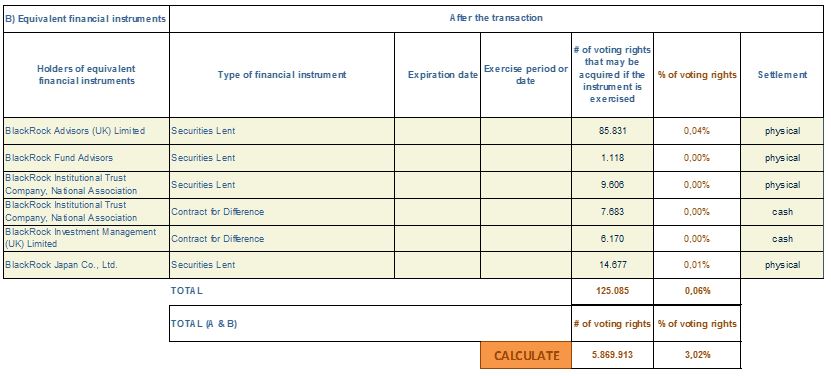
Task: Select the 0,01% voting rights percentage cell
Action: [x=697, y=265]
